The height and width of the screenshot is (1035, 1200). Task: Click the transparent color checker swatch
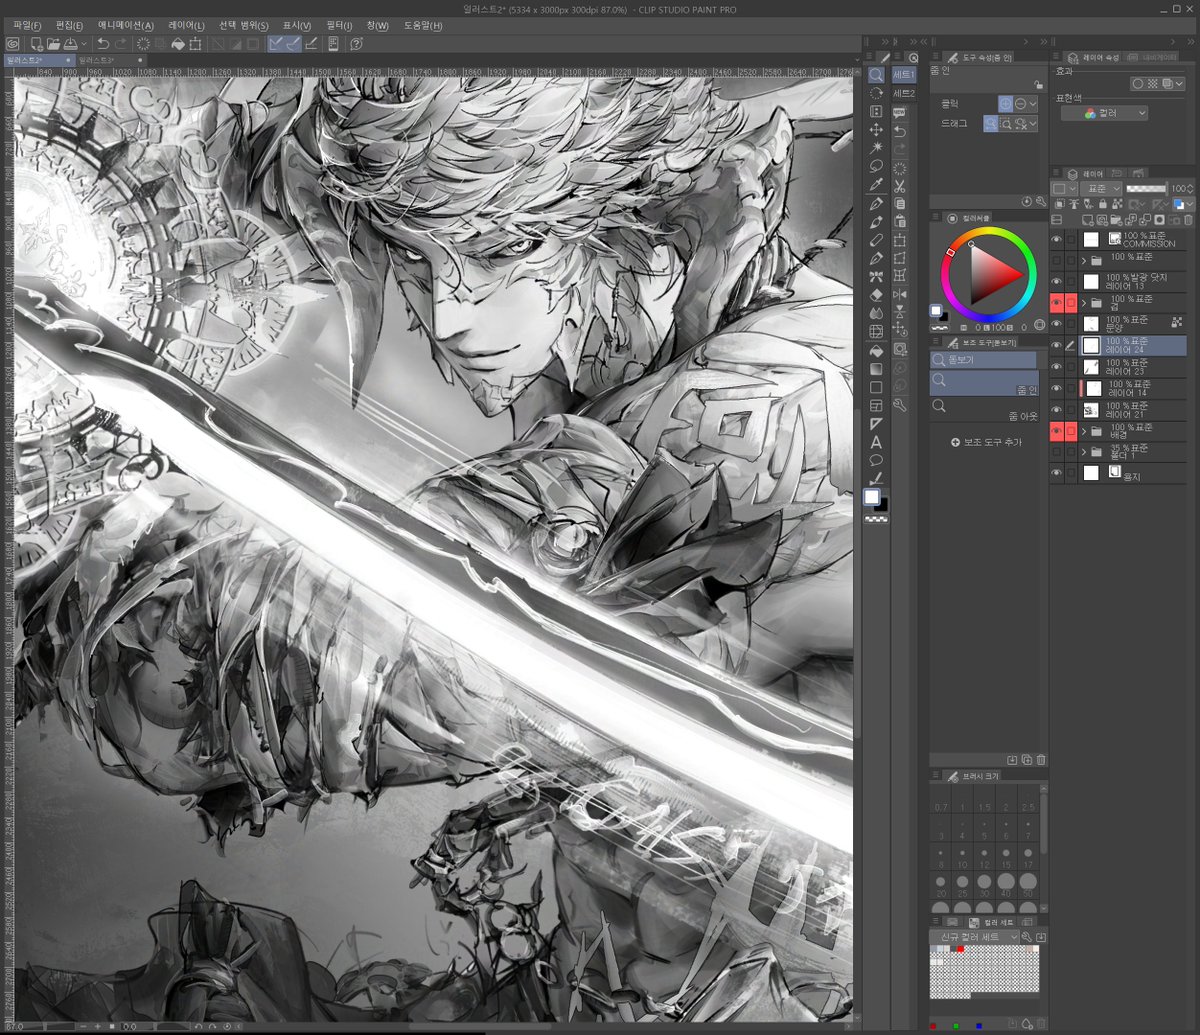point(876,520)
